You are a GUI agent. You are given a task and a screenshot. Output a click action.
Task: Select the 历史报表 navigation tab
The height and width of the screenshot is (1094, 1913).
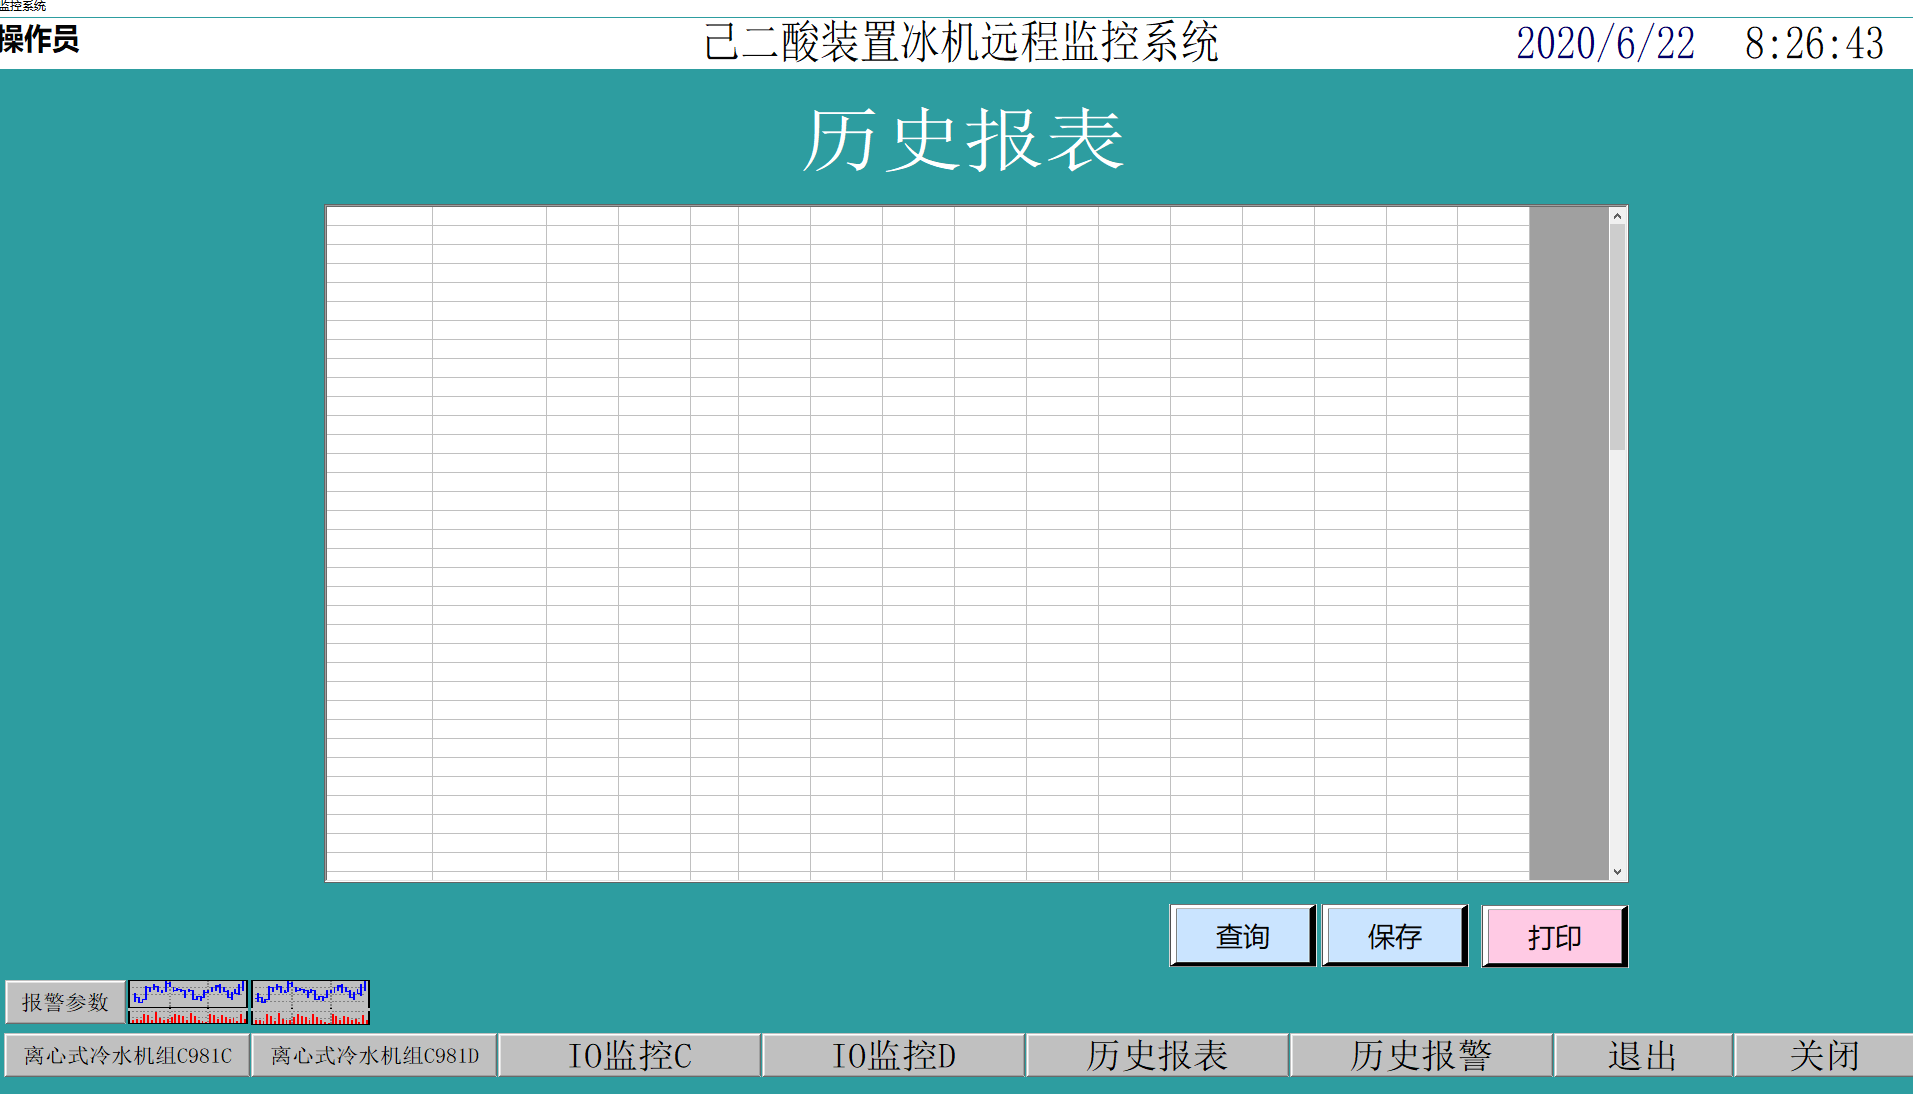[1157, 1056]
